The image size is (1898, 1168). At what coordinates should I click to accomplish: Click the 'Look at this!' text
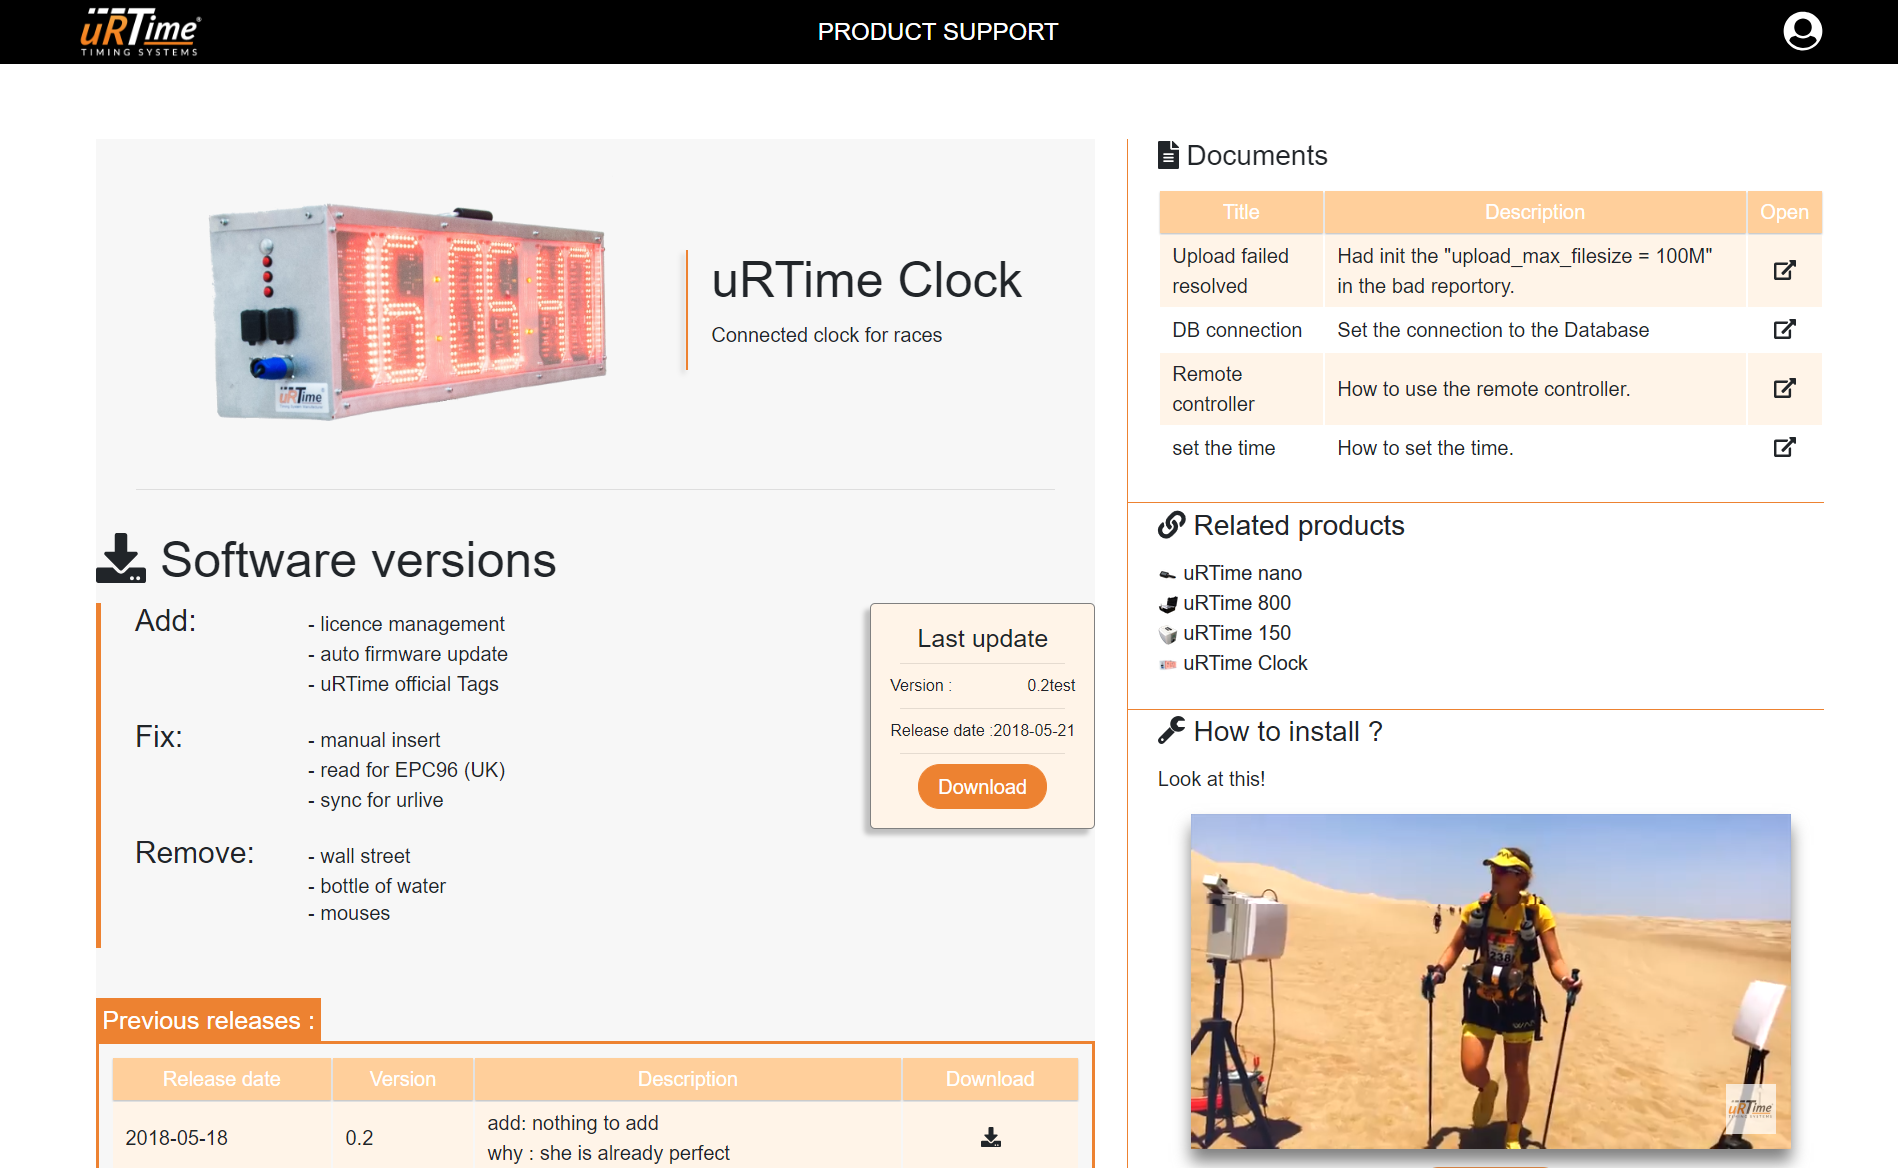(1211, 779)
